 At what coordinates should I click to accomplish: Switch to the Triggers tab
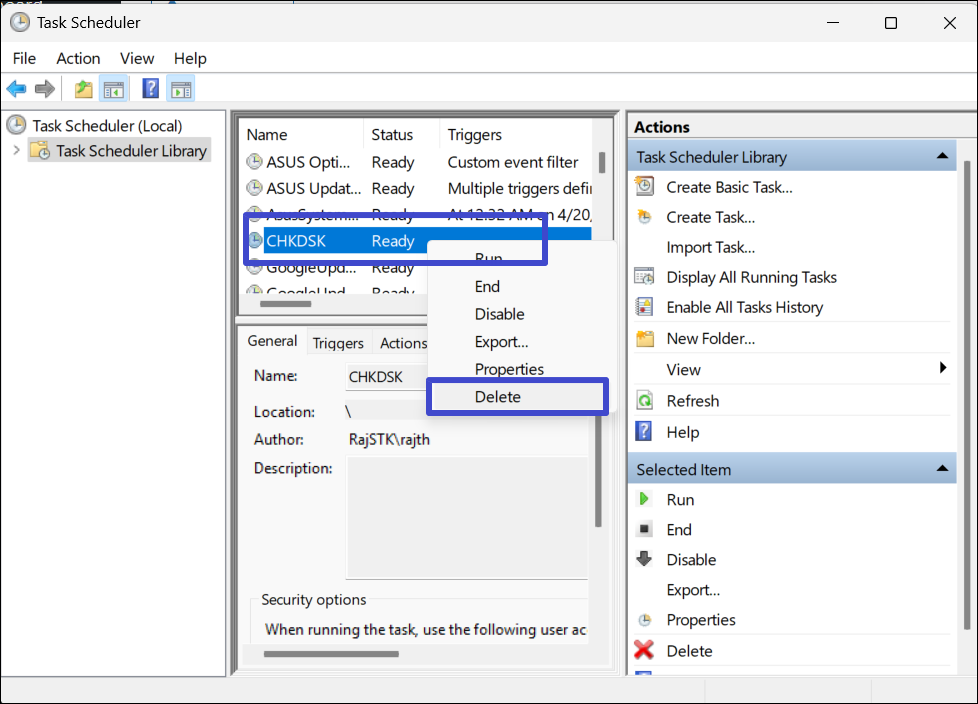coord(338,343)
